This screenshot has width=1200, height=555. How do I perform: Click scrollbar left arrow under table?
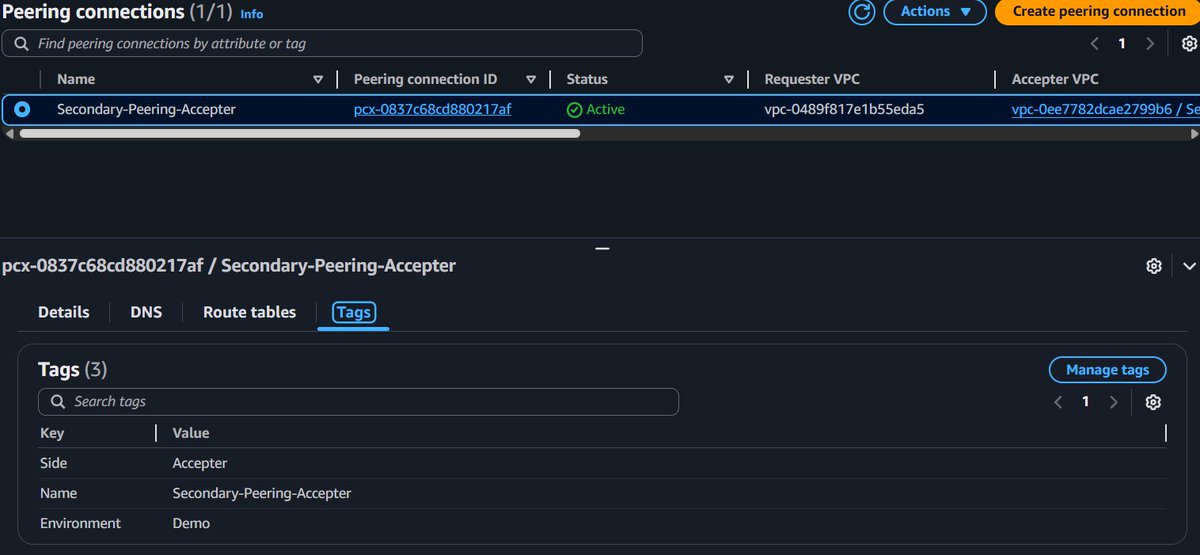(9, 132)
